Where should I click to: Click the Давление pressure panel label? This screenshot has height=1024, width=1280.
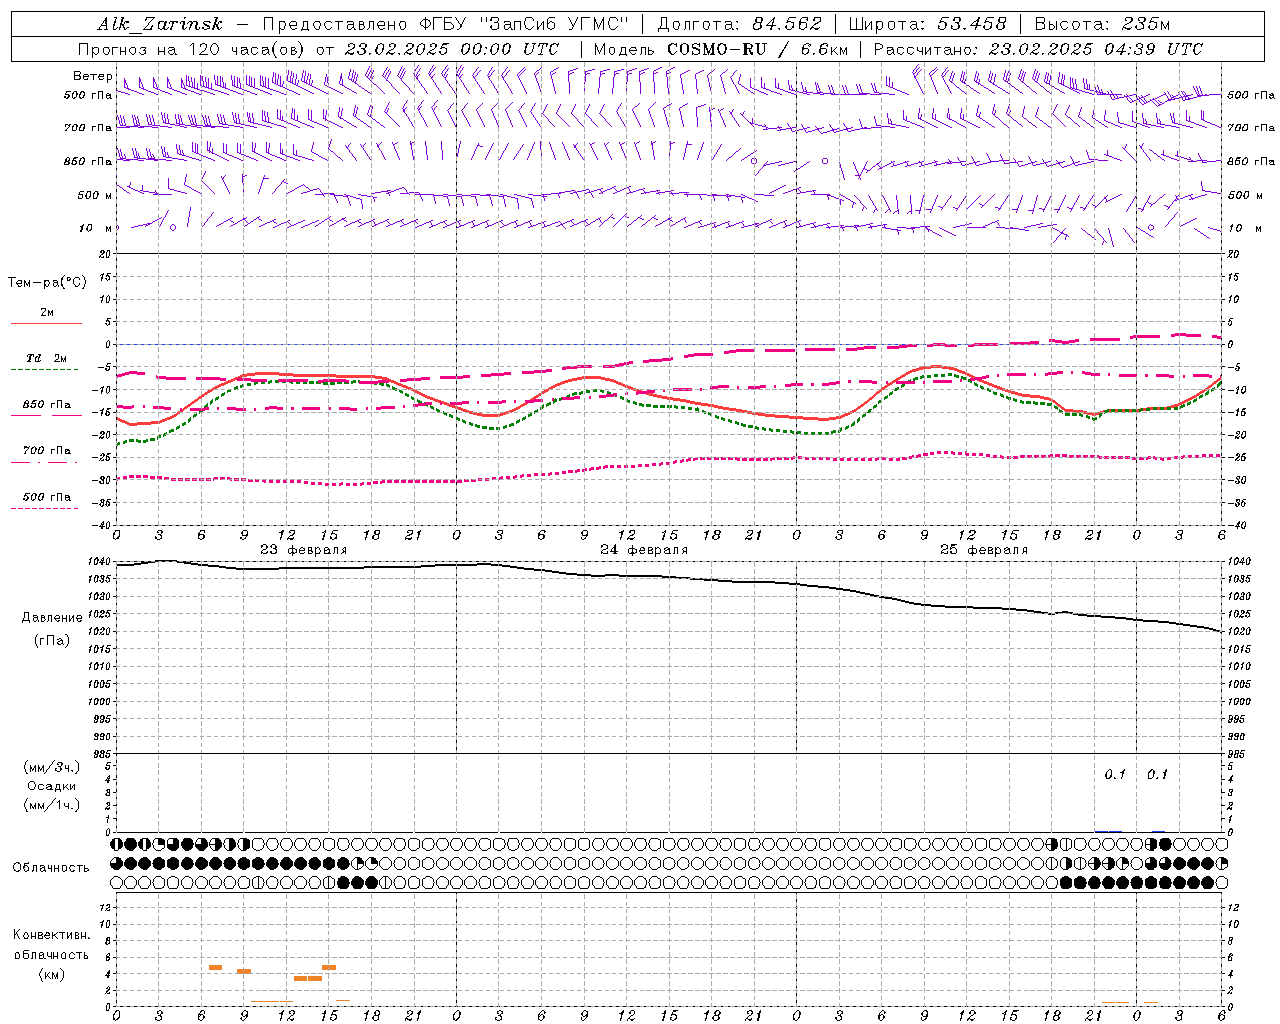pyautogui.click(x=52, y=618)
